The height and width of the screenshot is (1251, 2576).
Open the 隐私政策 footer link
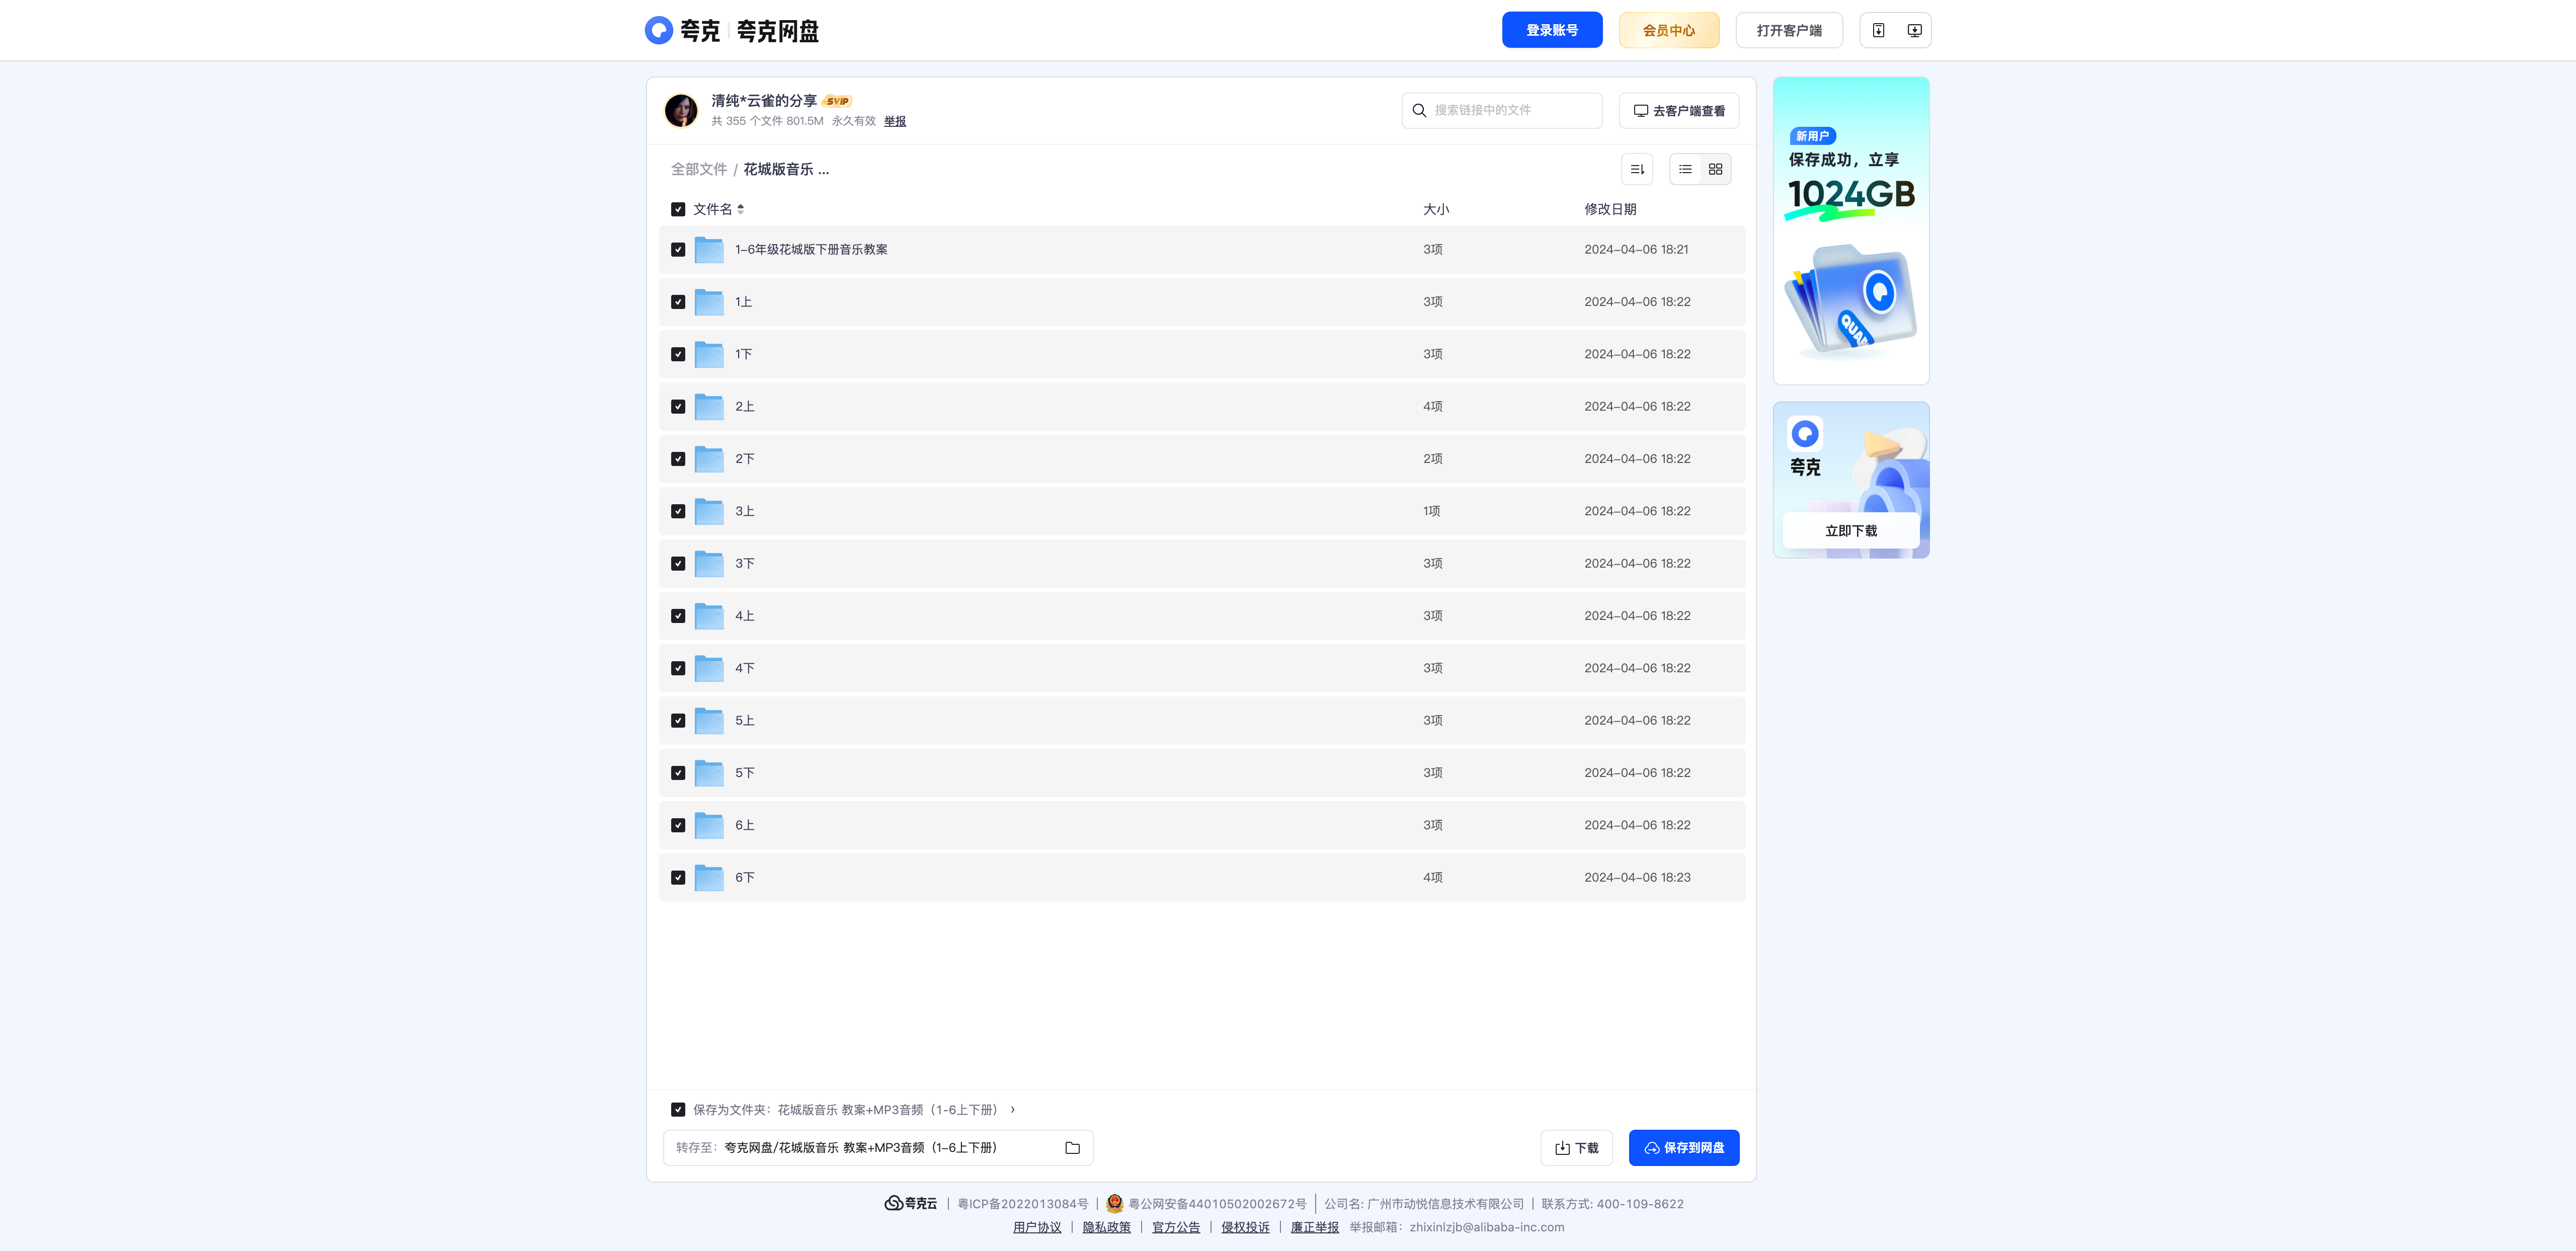click(1106, 1227)
